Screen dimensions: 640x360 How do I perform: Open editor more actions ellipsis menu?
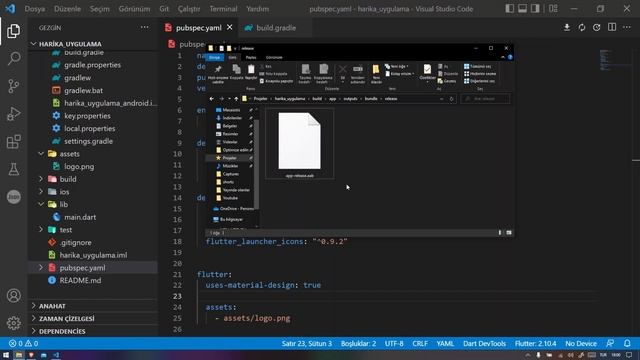tap(627, 27)
